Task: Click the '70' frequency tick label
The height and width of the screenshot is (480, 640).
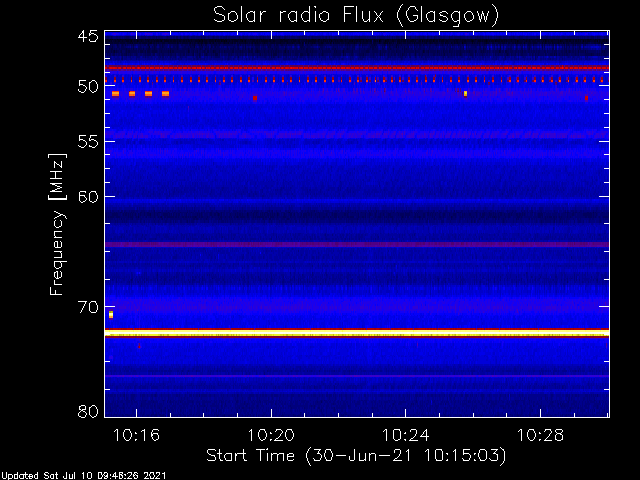Action: pos(88,307)
